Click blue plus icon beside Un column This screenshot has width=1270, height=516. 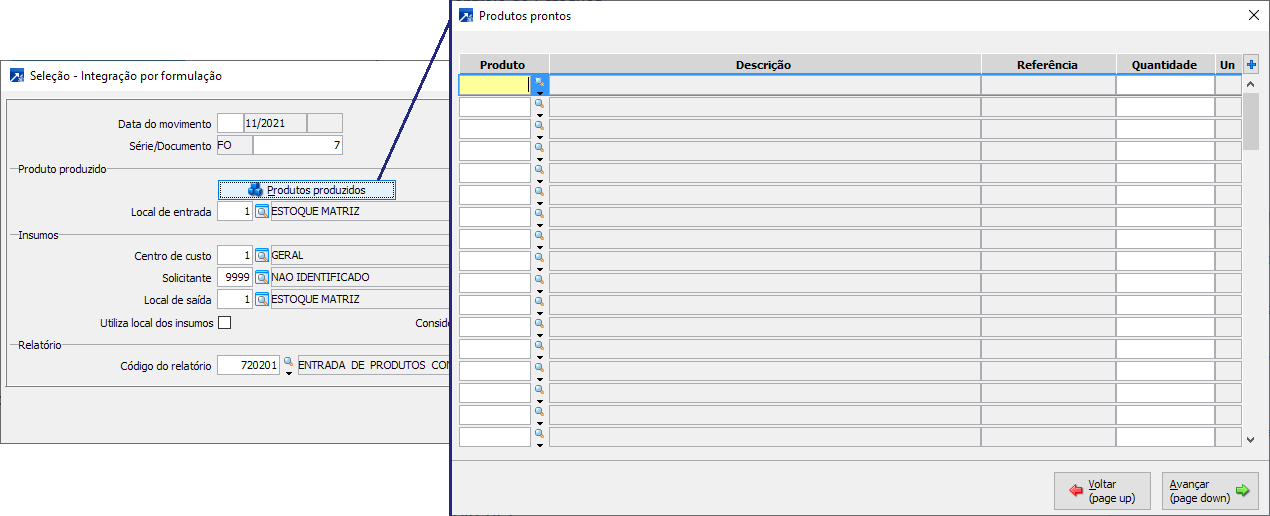pos(1251,65)
